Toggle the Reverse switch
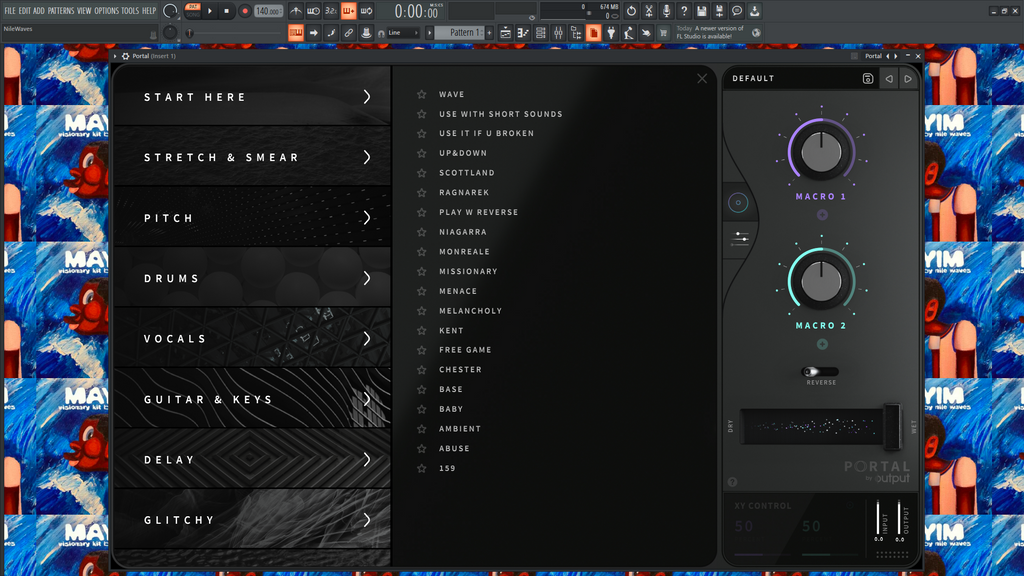Image resolution: width=1024 pixels, height=576 pixels. click(x=820, y=372)
